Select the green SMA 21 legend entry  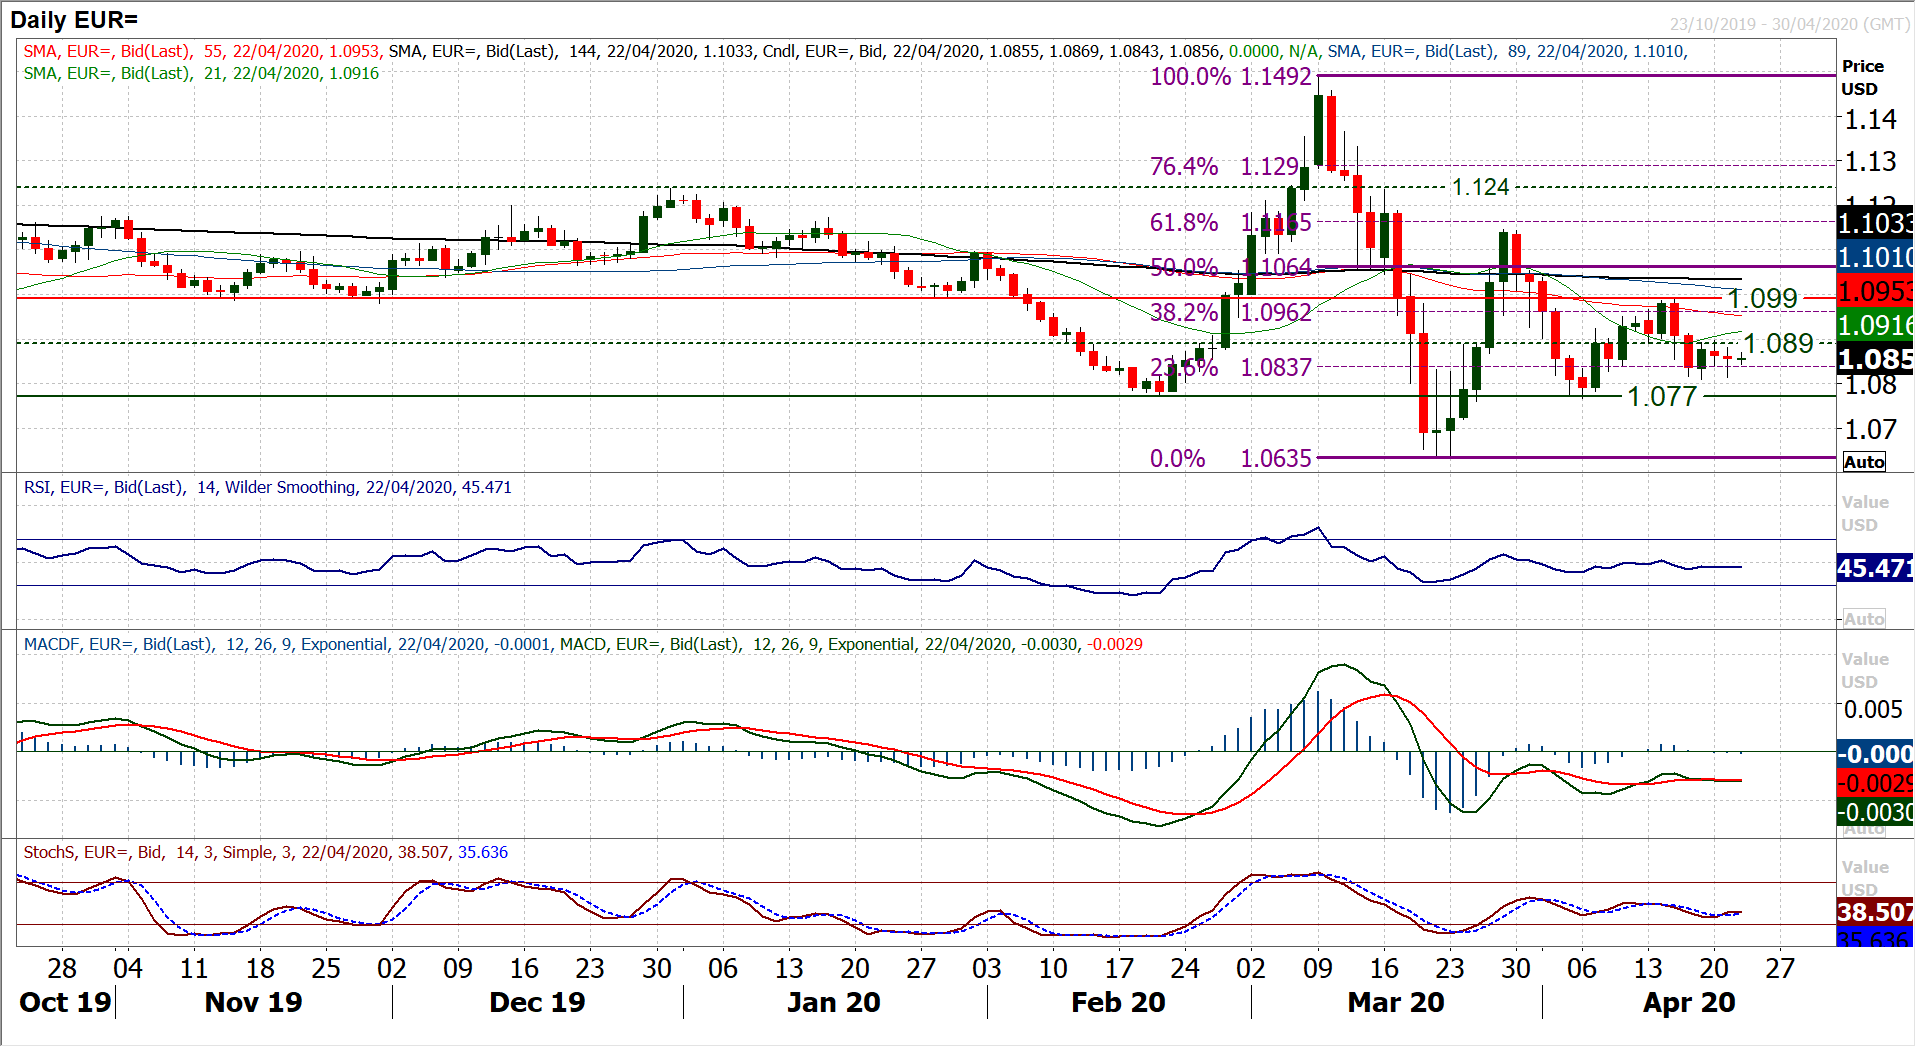coord(201,73)
